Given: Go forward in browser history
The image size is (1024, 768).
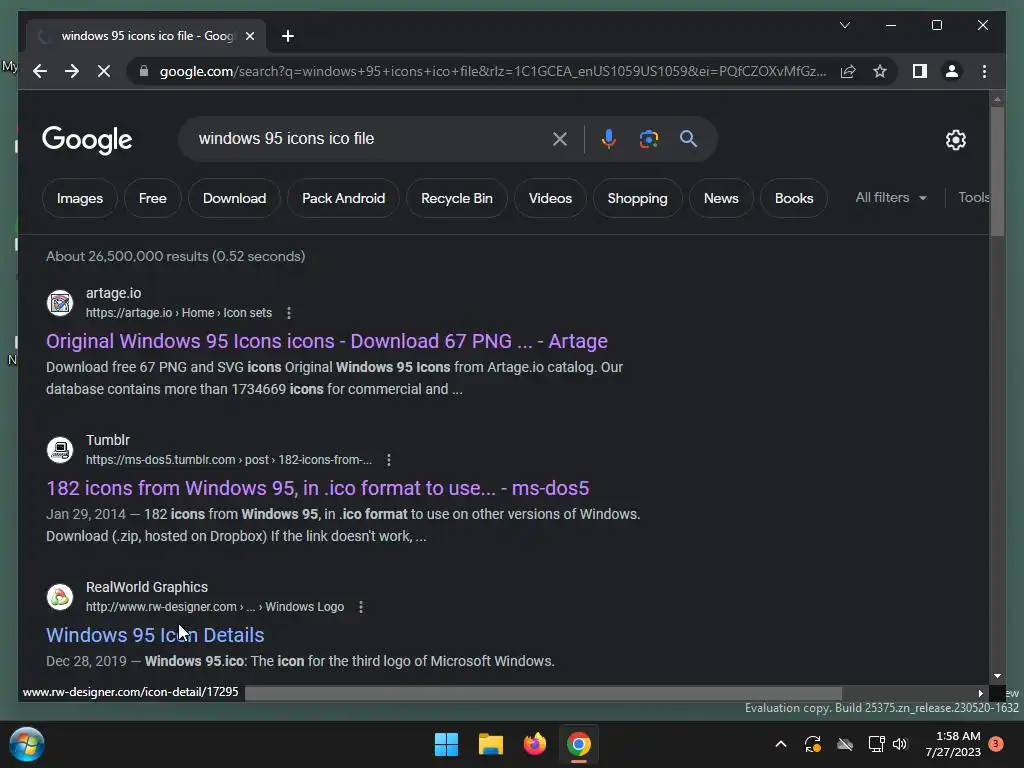Looking at the screenshot, I should (x=72, y=71).
